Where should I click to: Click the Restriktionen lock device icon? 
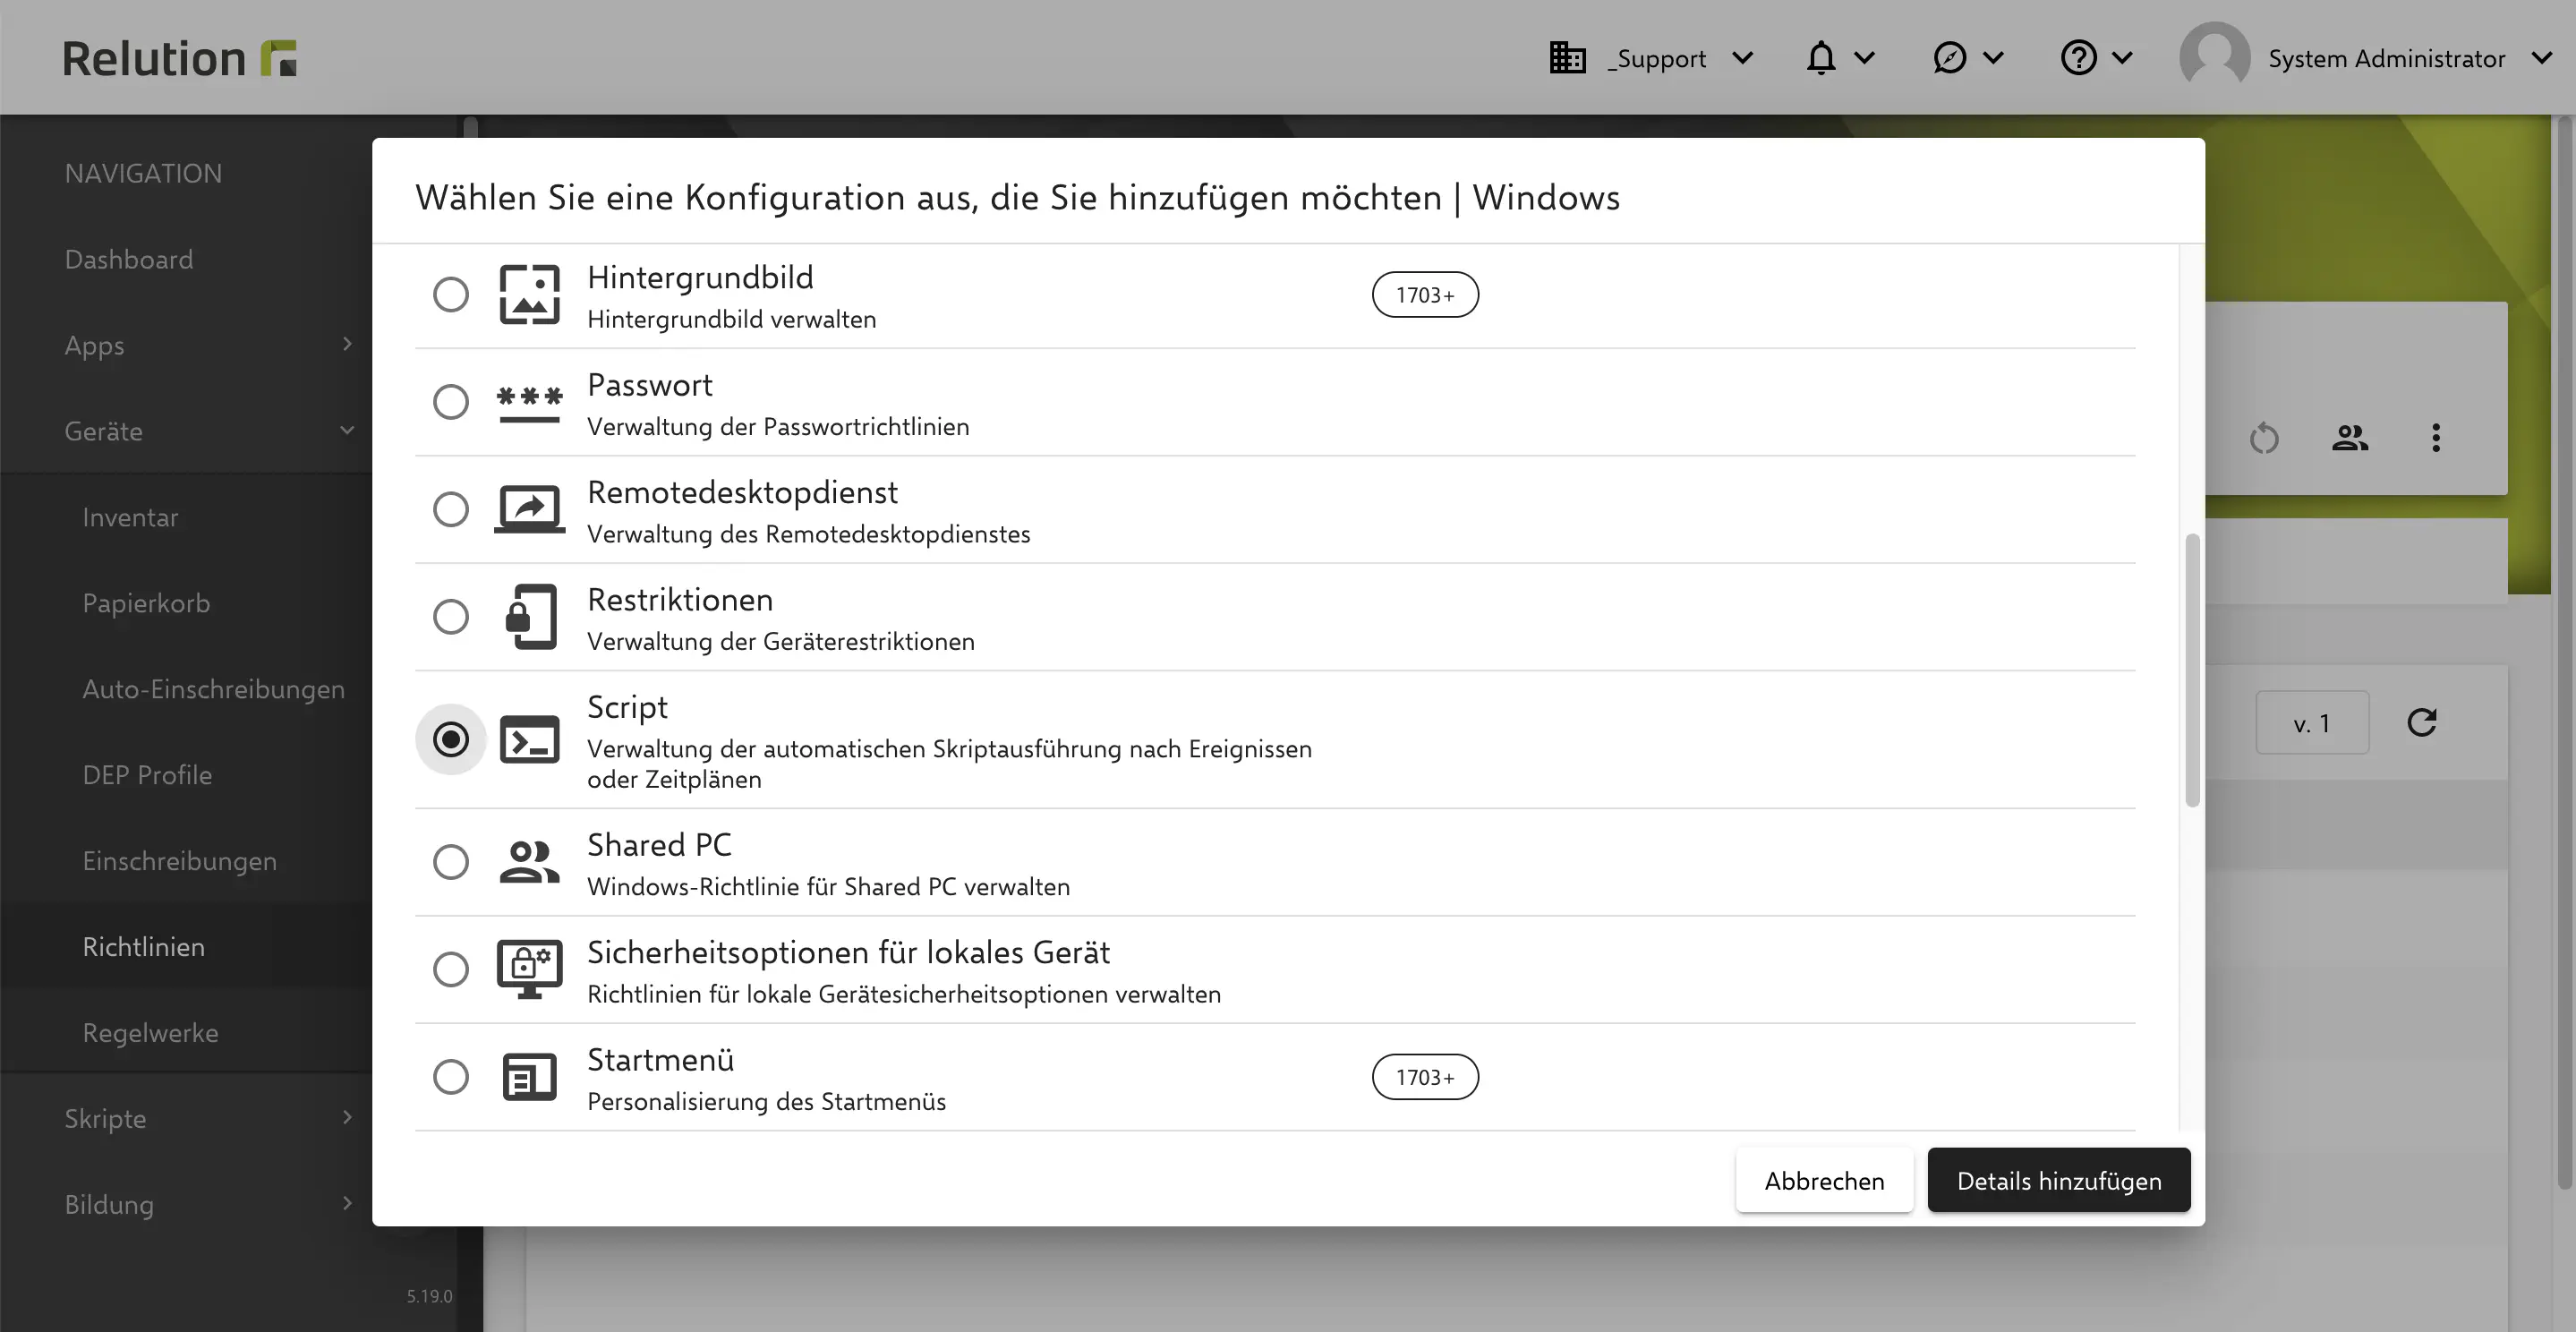(x=530, y=617)
